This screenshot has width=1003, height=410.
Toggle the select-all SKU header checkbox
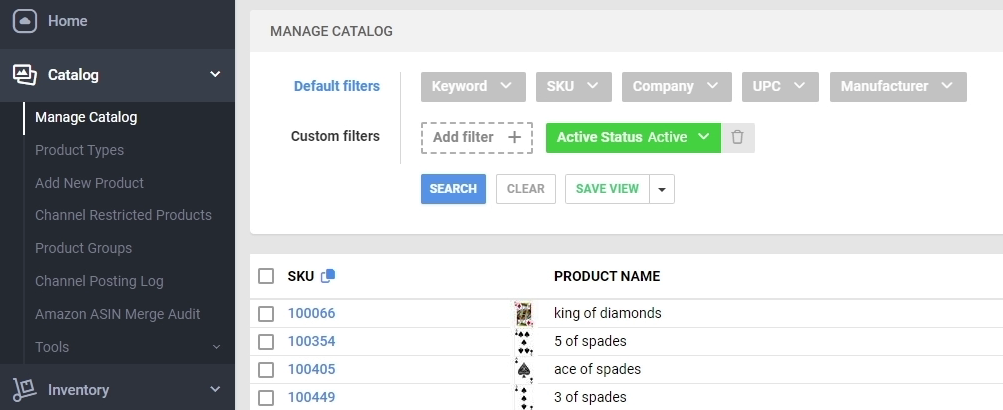click(266, 276)
